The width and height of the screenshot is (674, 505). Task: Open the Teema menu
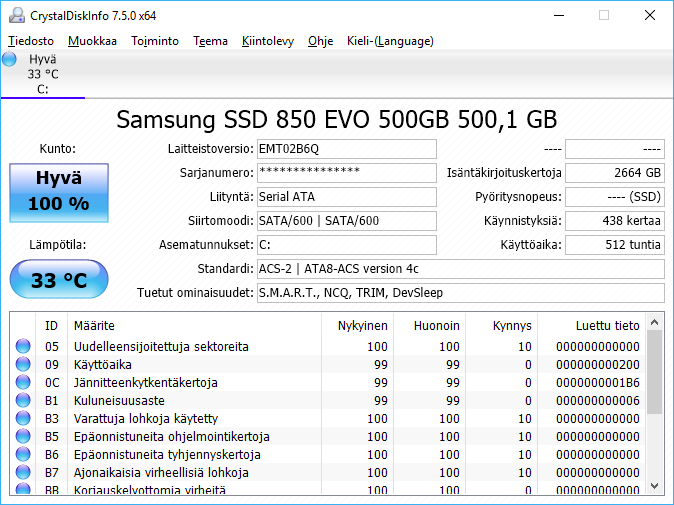(x=210, y=41)
